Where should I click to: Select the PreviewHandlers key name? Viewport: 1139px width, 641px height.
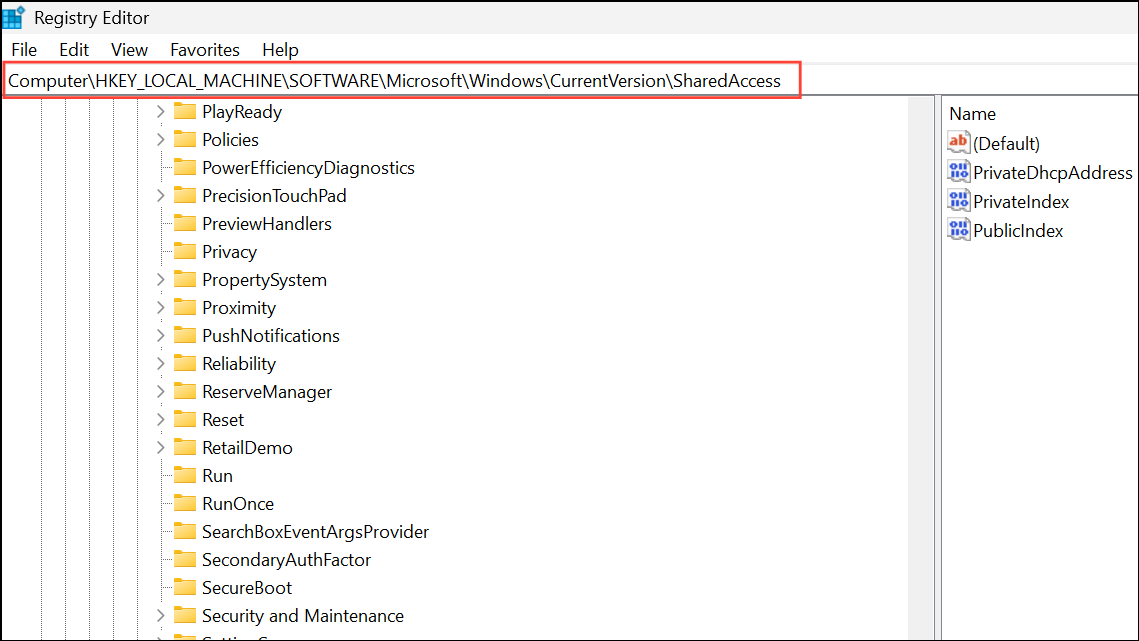(267, 223)
